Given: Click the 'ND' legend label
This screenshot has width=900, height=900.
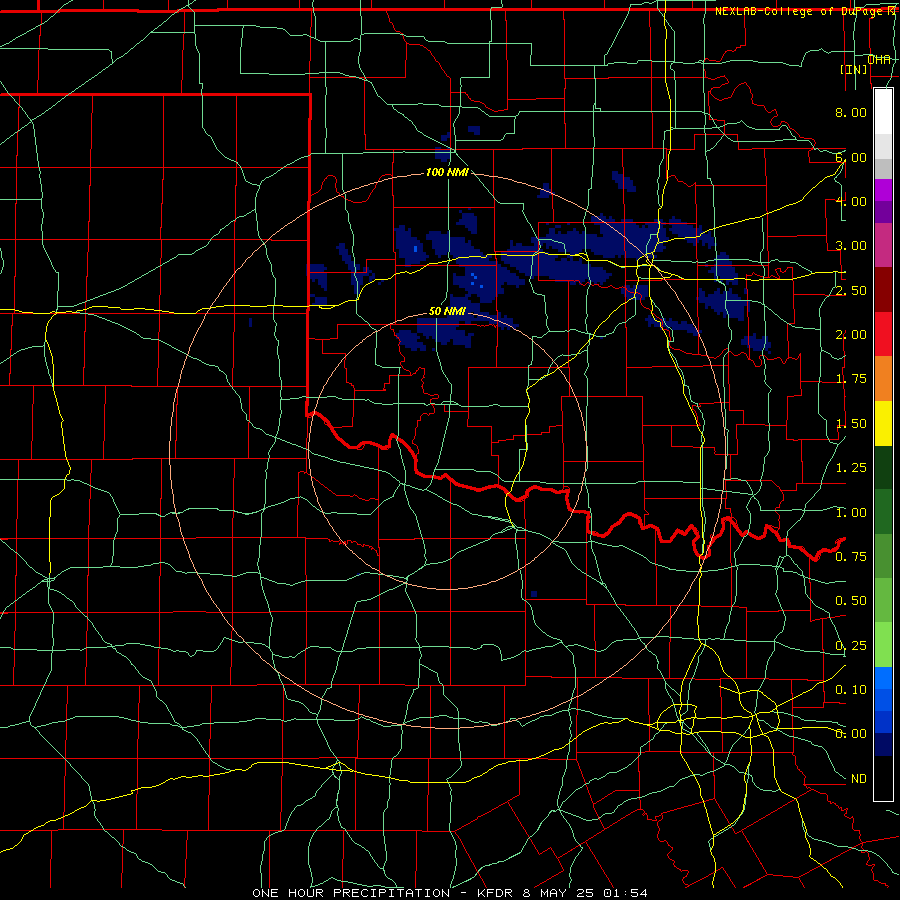Looking at the screenshot, I should pos(859,779).
